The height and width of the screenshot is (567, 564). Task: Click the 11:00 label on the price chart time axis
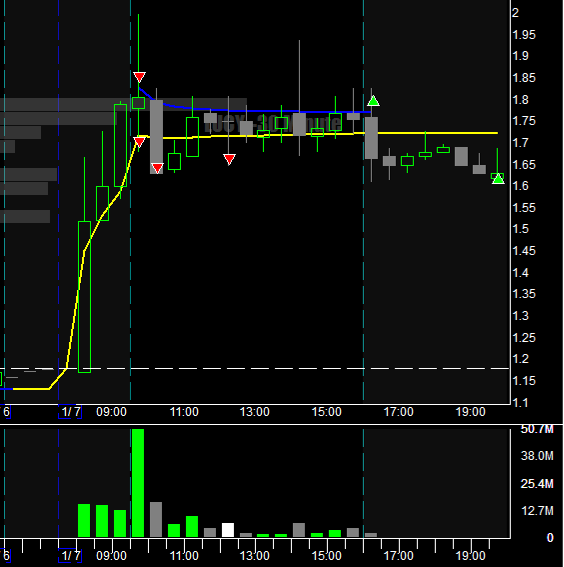point(184,412)
